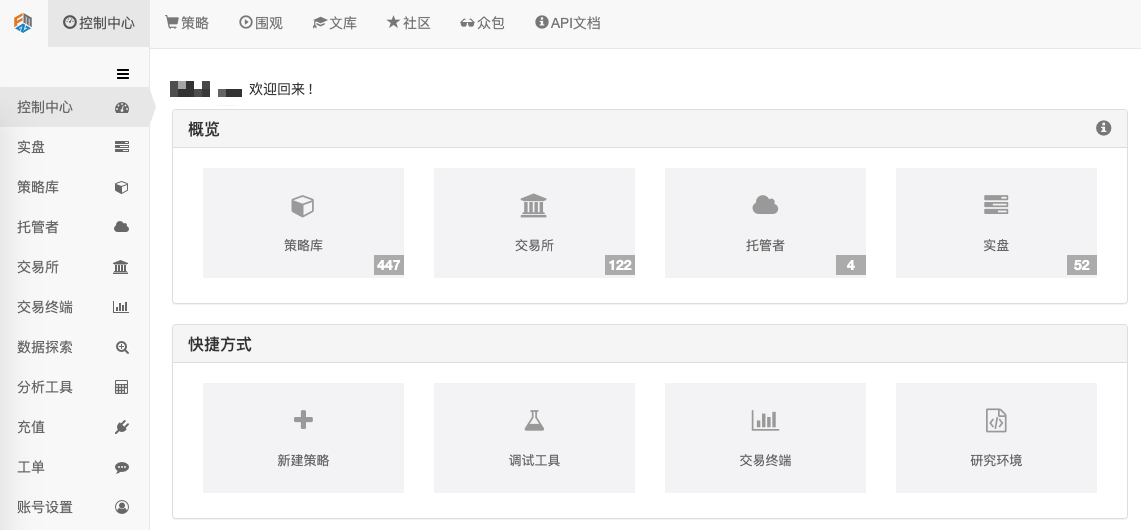Click the chat bubble icon beside 工单
Viewport: 1141px width, 530px height.
122,467
